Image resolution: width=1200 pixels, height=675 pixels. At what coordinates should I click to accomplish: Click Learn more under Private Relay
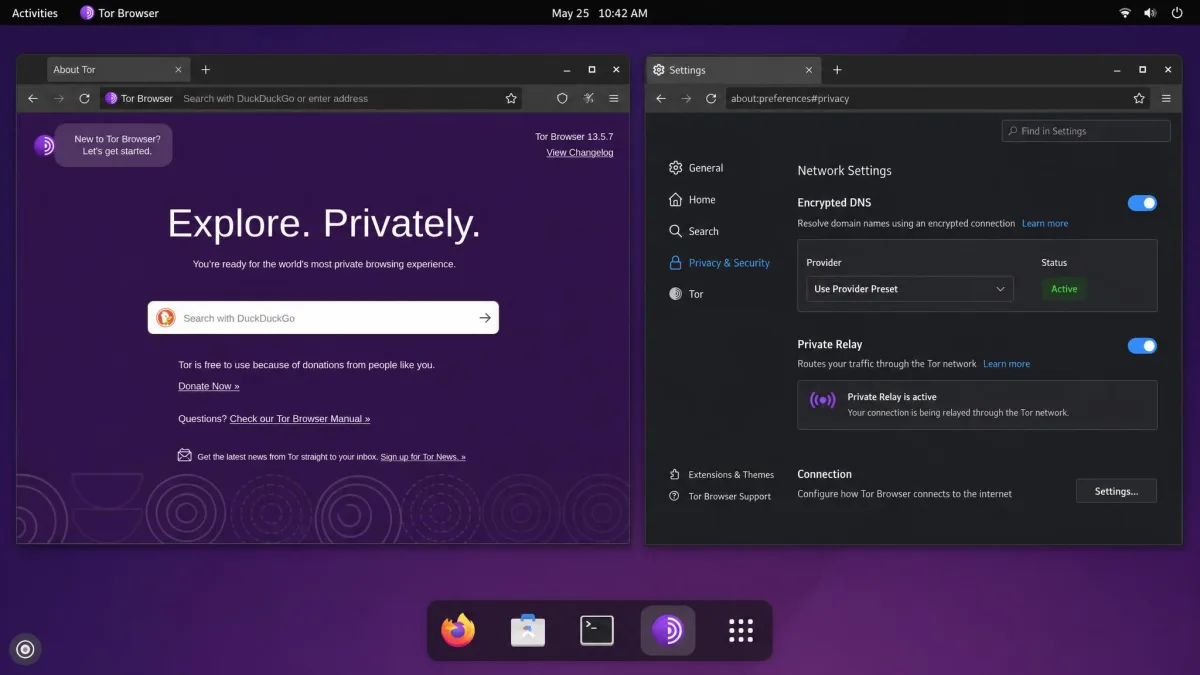pos(1006,364)
